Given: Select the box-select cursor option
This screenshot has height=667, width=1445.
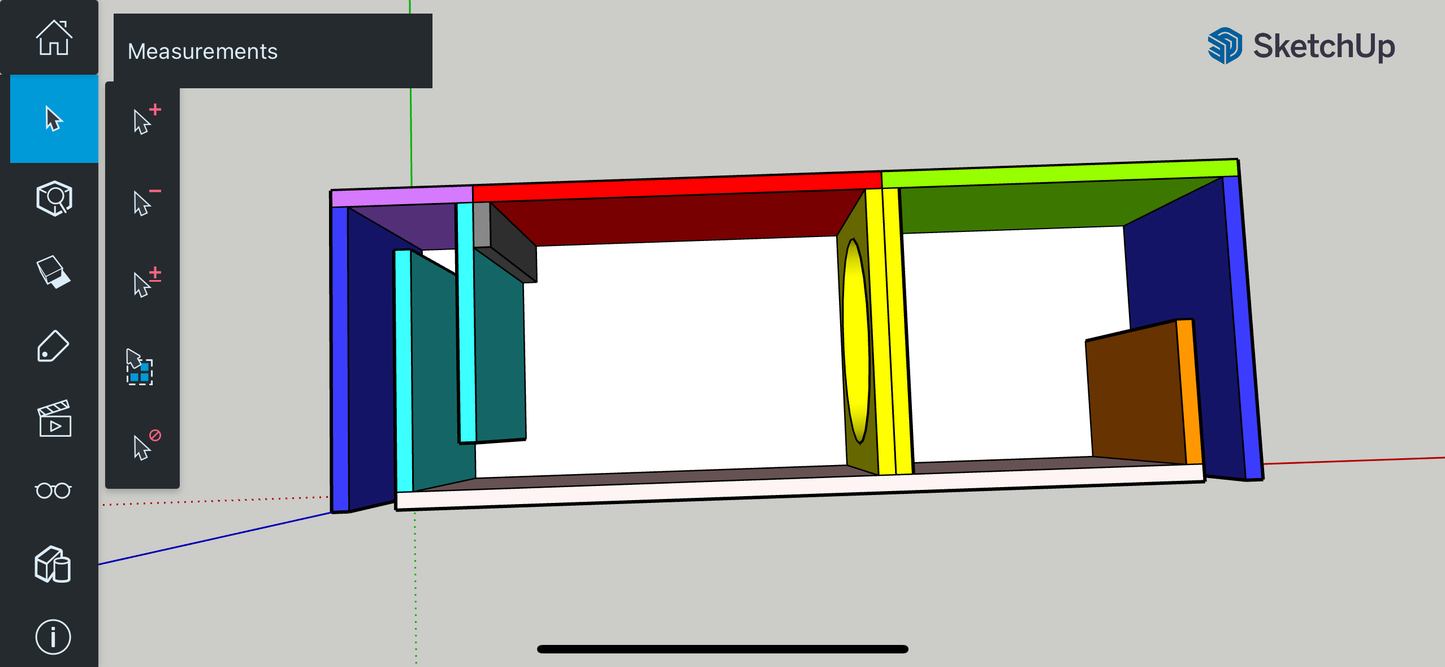Looking at the screenshot, I should point(139,366).
